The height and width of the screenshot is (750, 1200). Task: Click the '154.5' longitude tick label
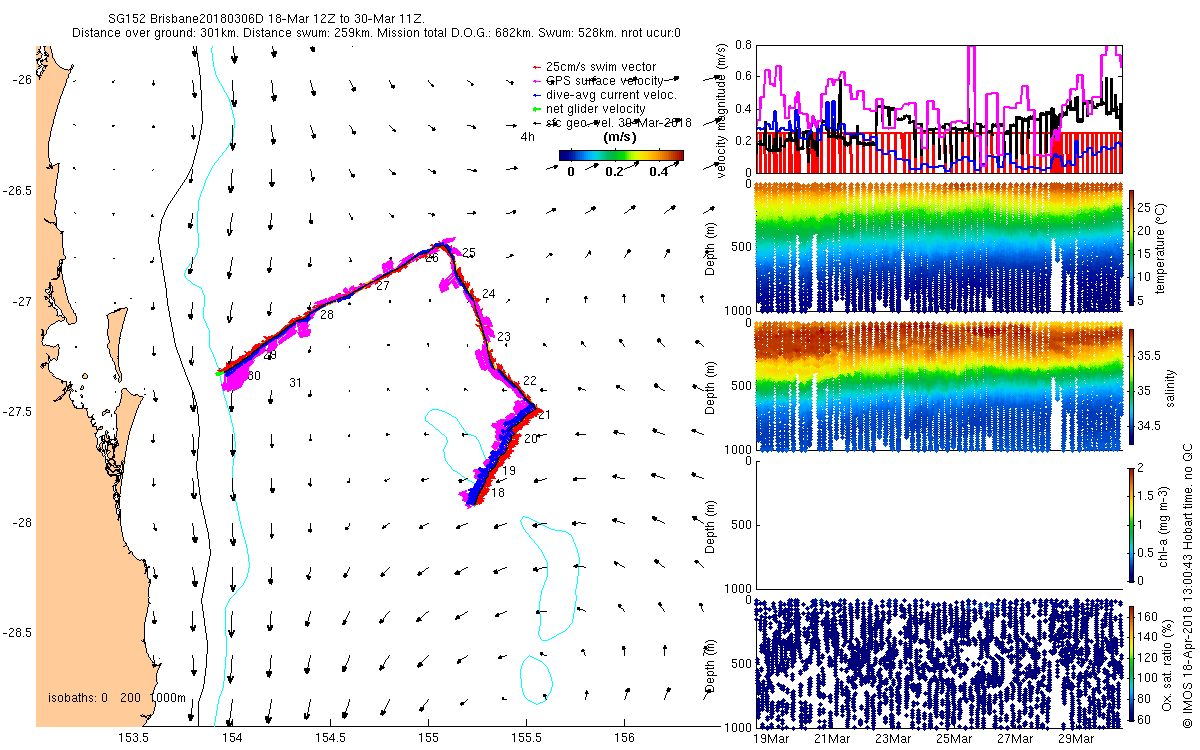[x=330, y=738]
